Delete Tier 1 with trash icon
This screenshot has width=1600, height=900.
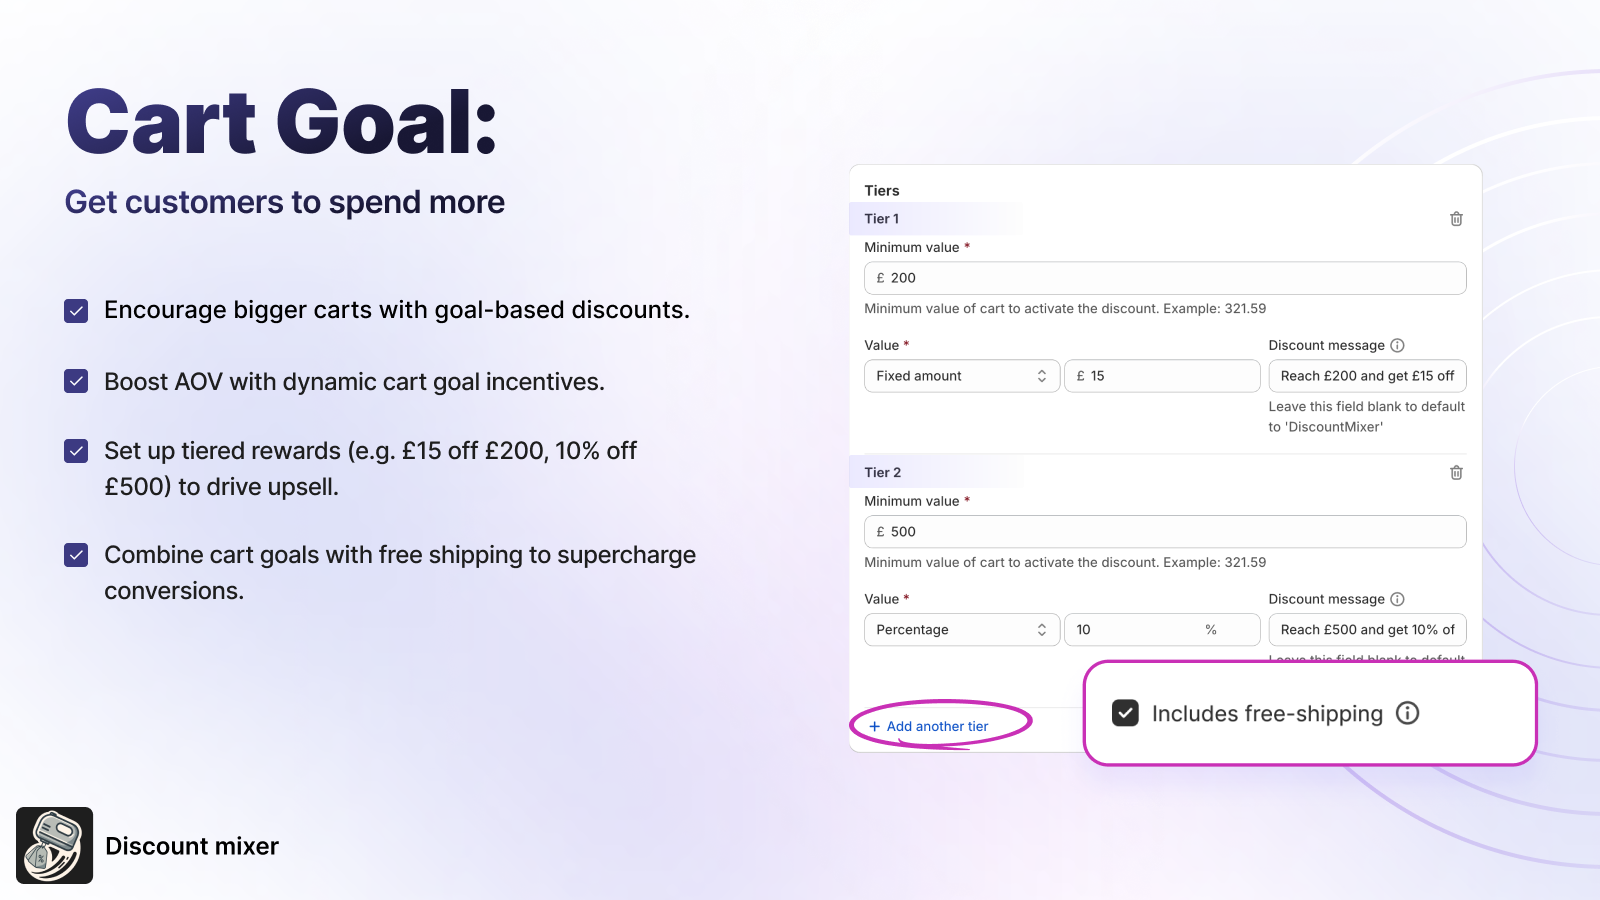click(1456, 219)
